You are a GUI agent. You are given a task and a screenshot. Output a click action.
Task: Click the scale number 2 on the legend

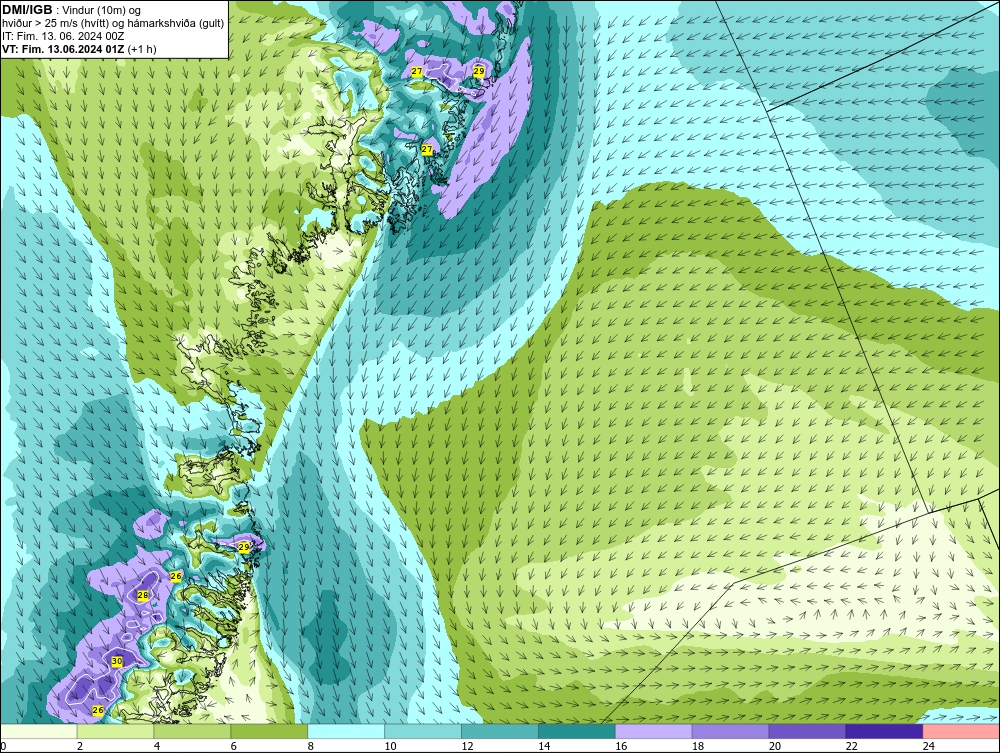coord(80,746)
